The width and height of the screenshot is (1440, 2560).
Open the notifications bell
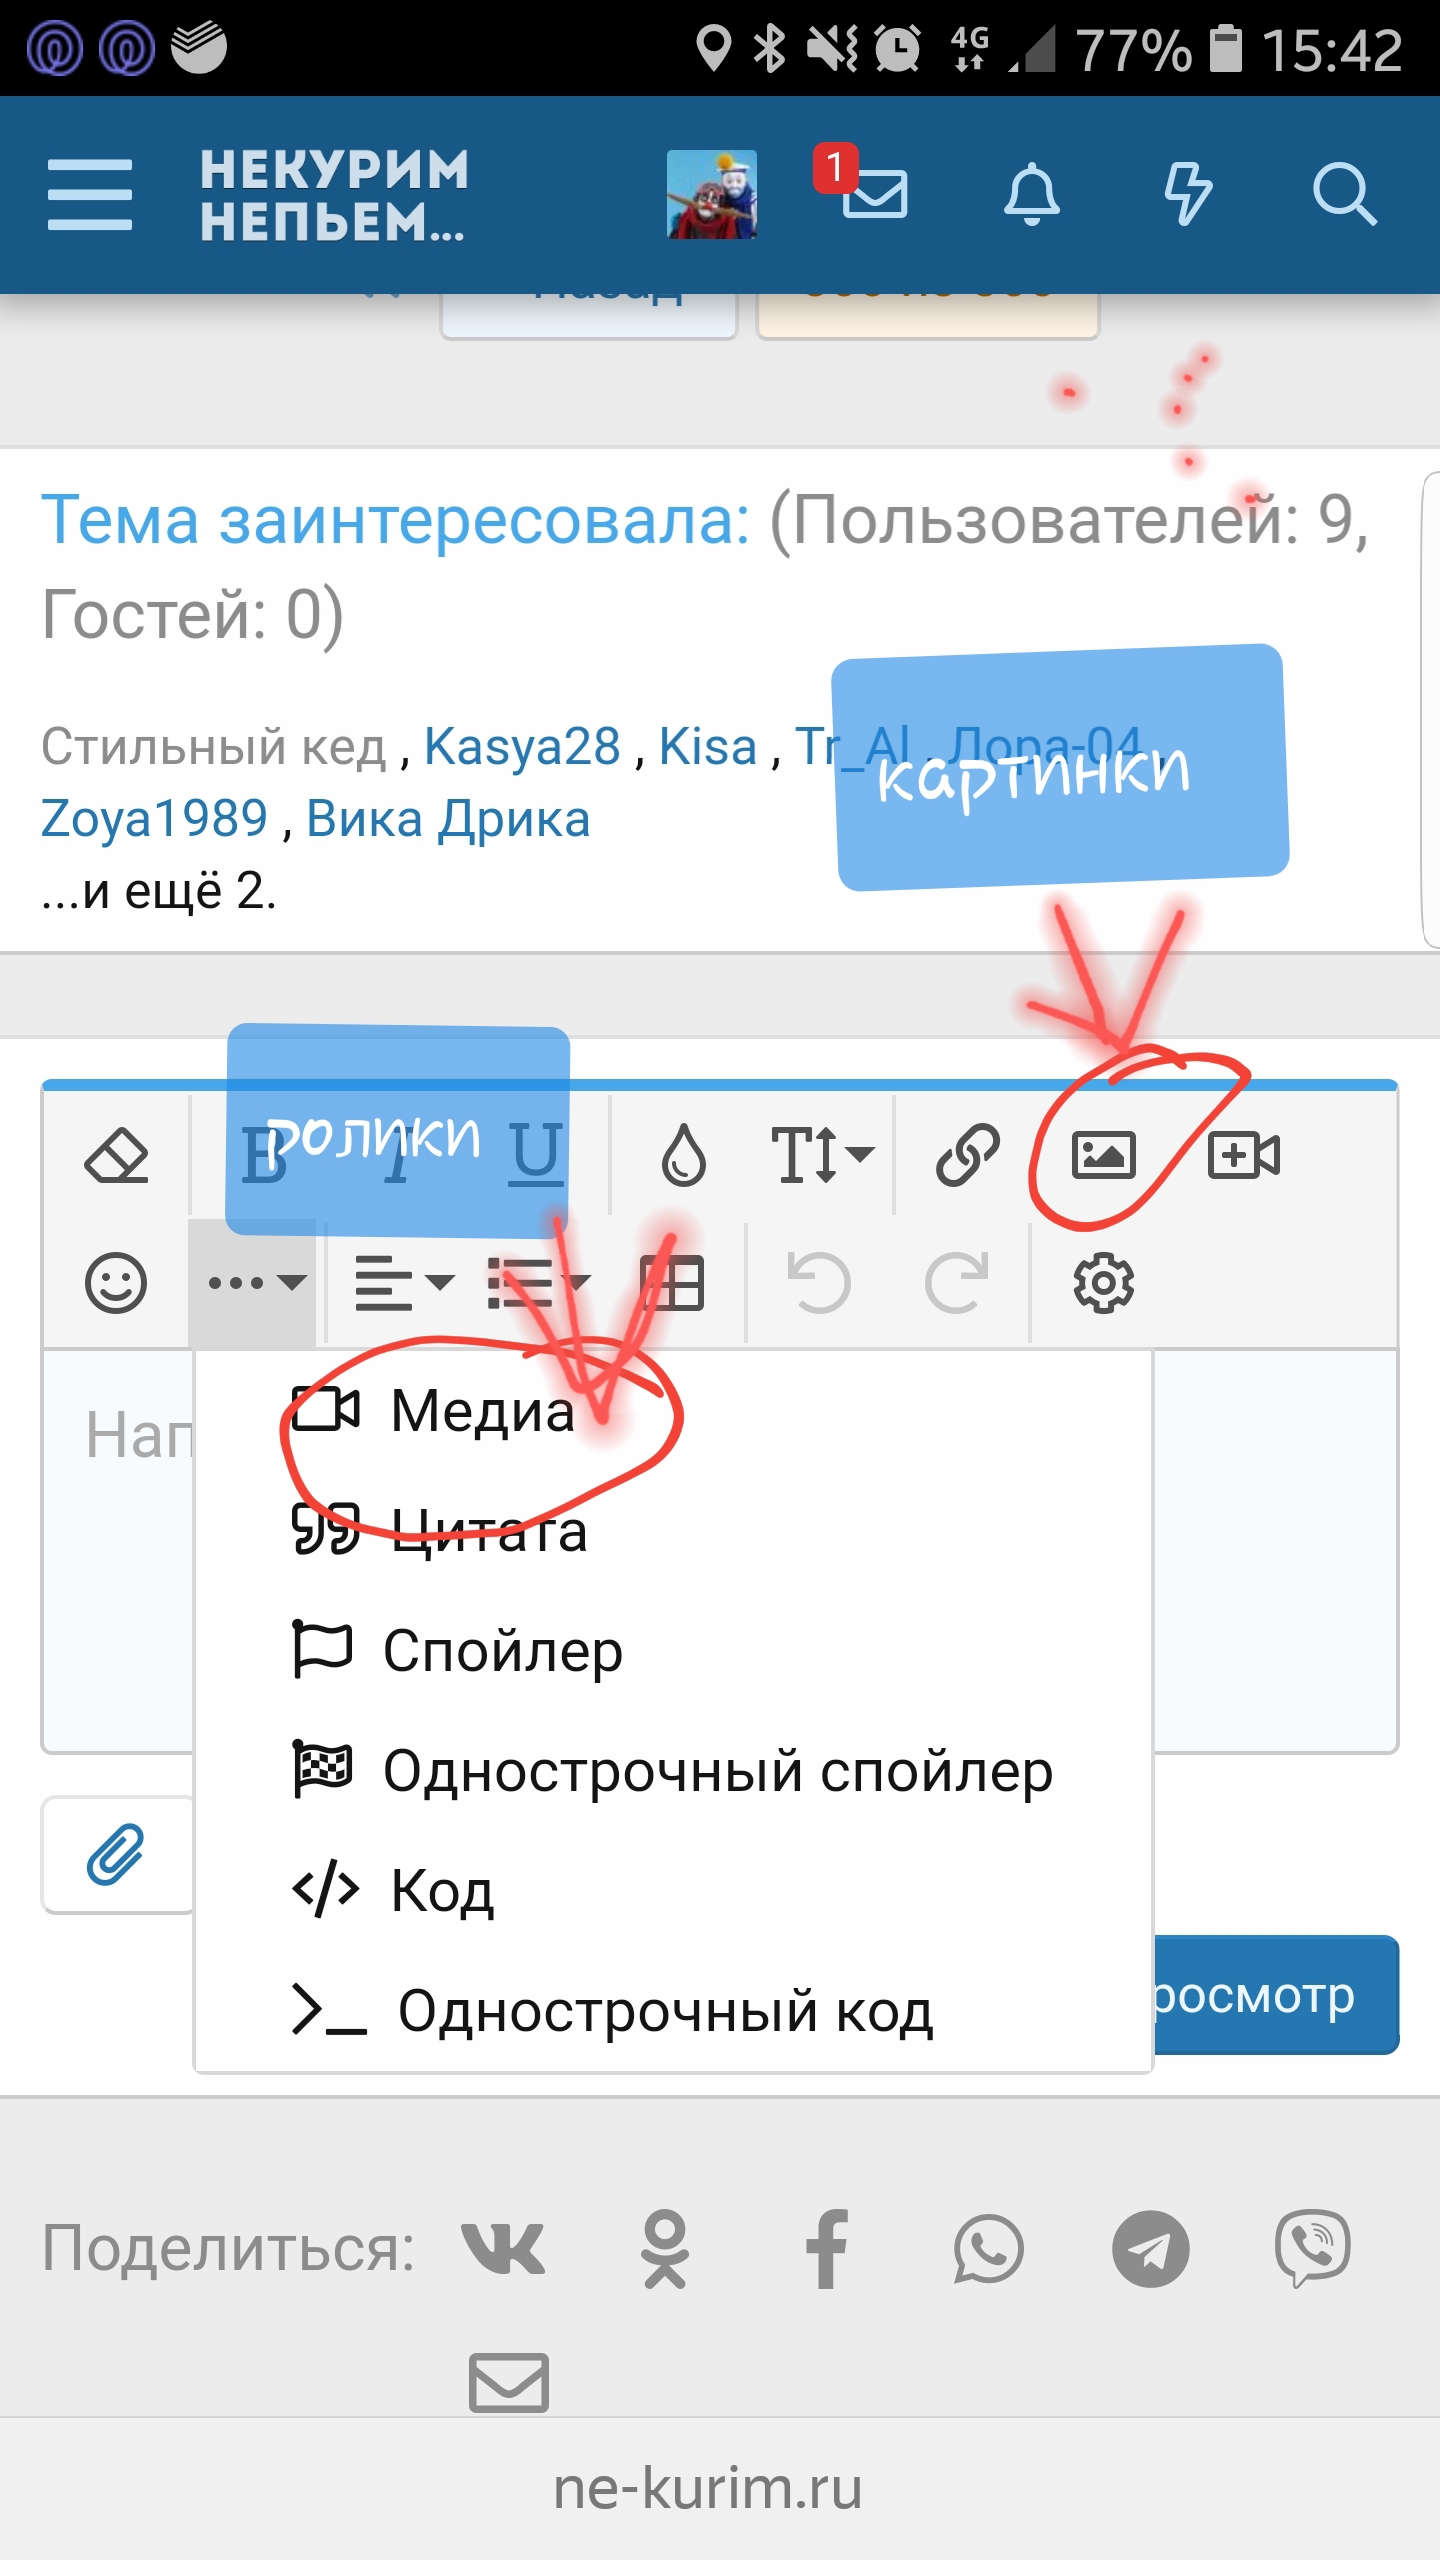coord(1031,194)
